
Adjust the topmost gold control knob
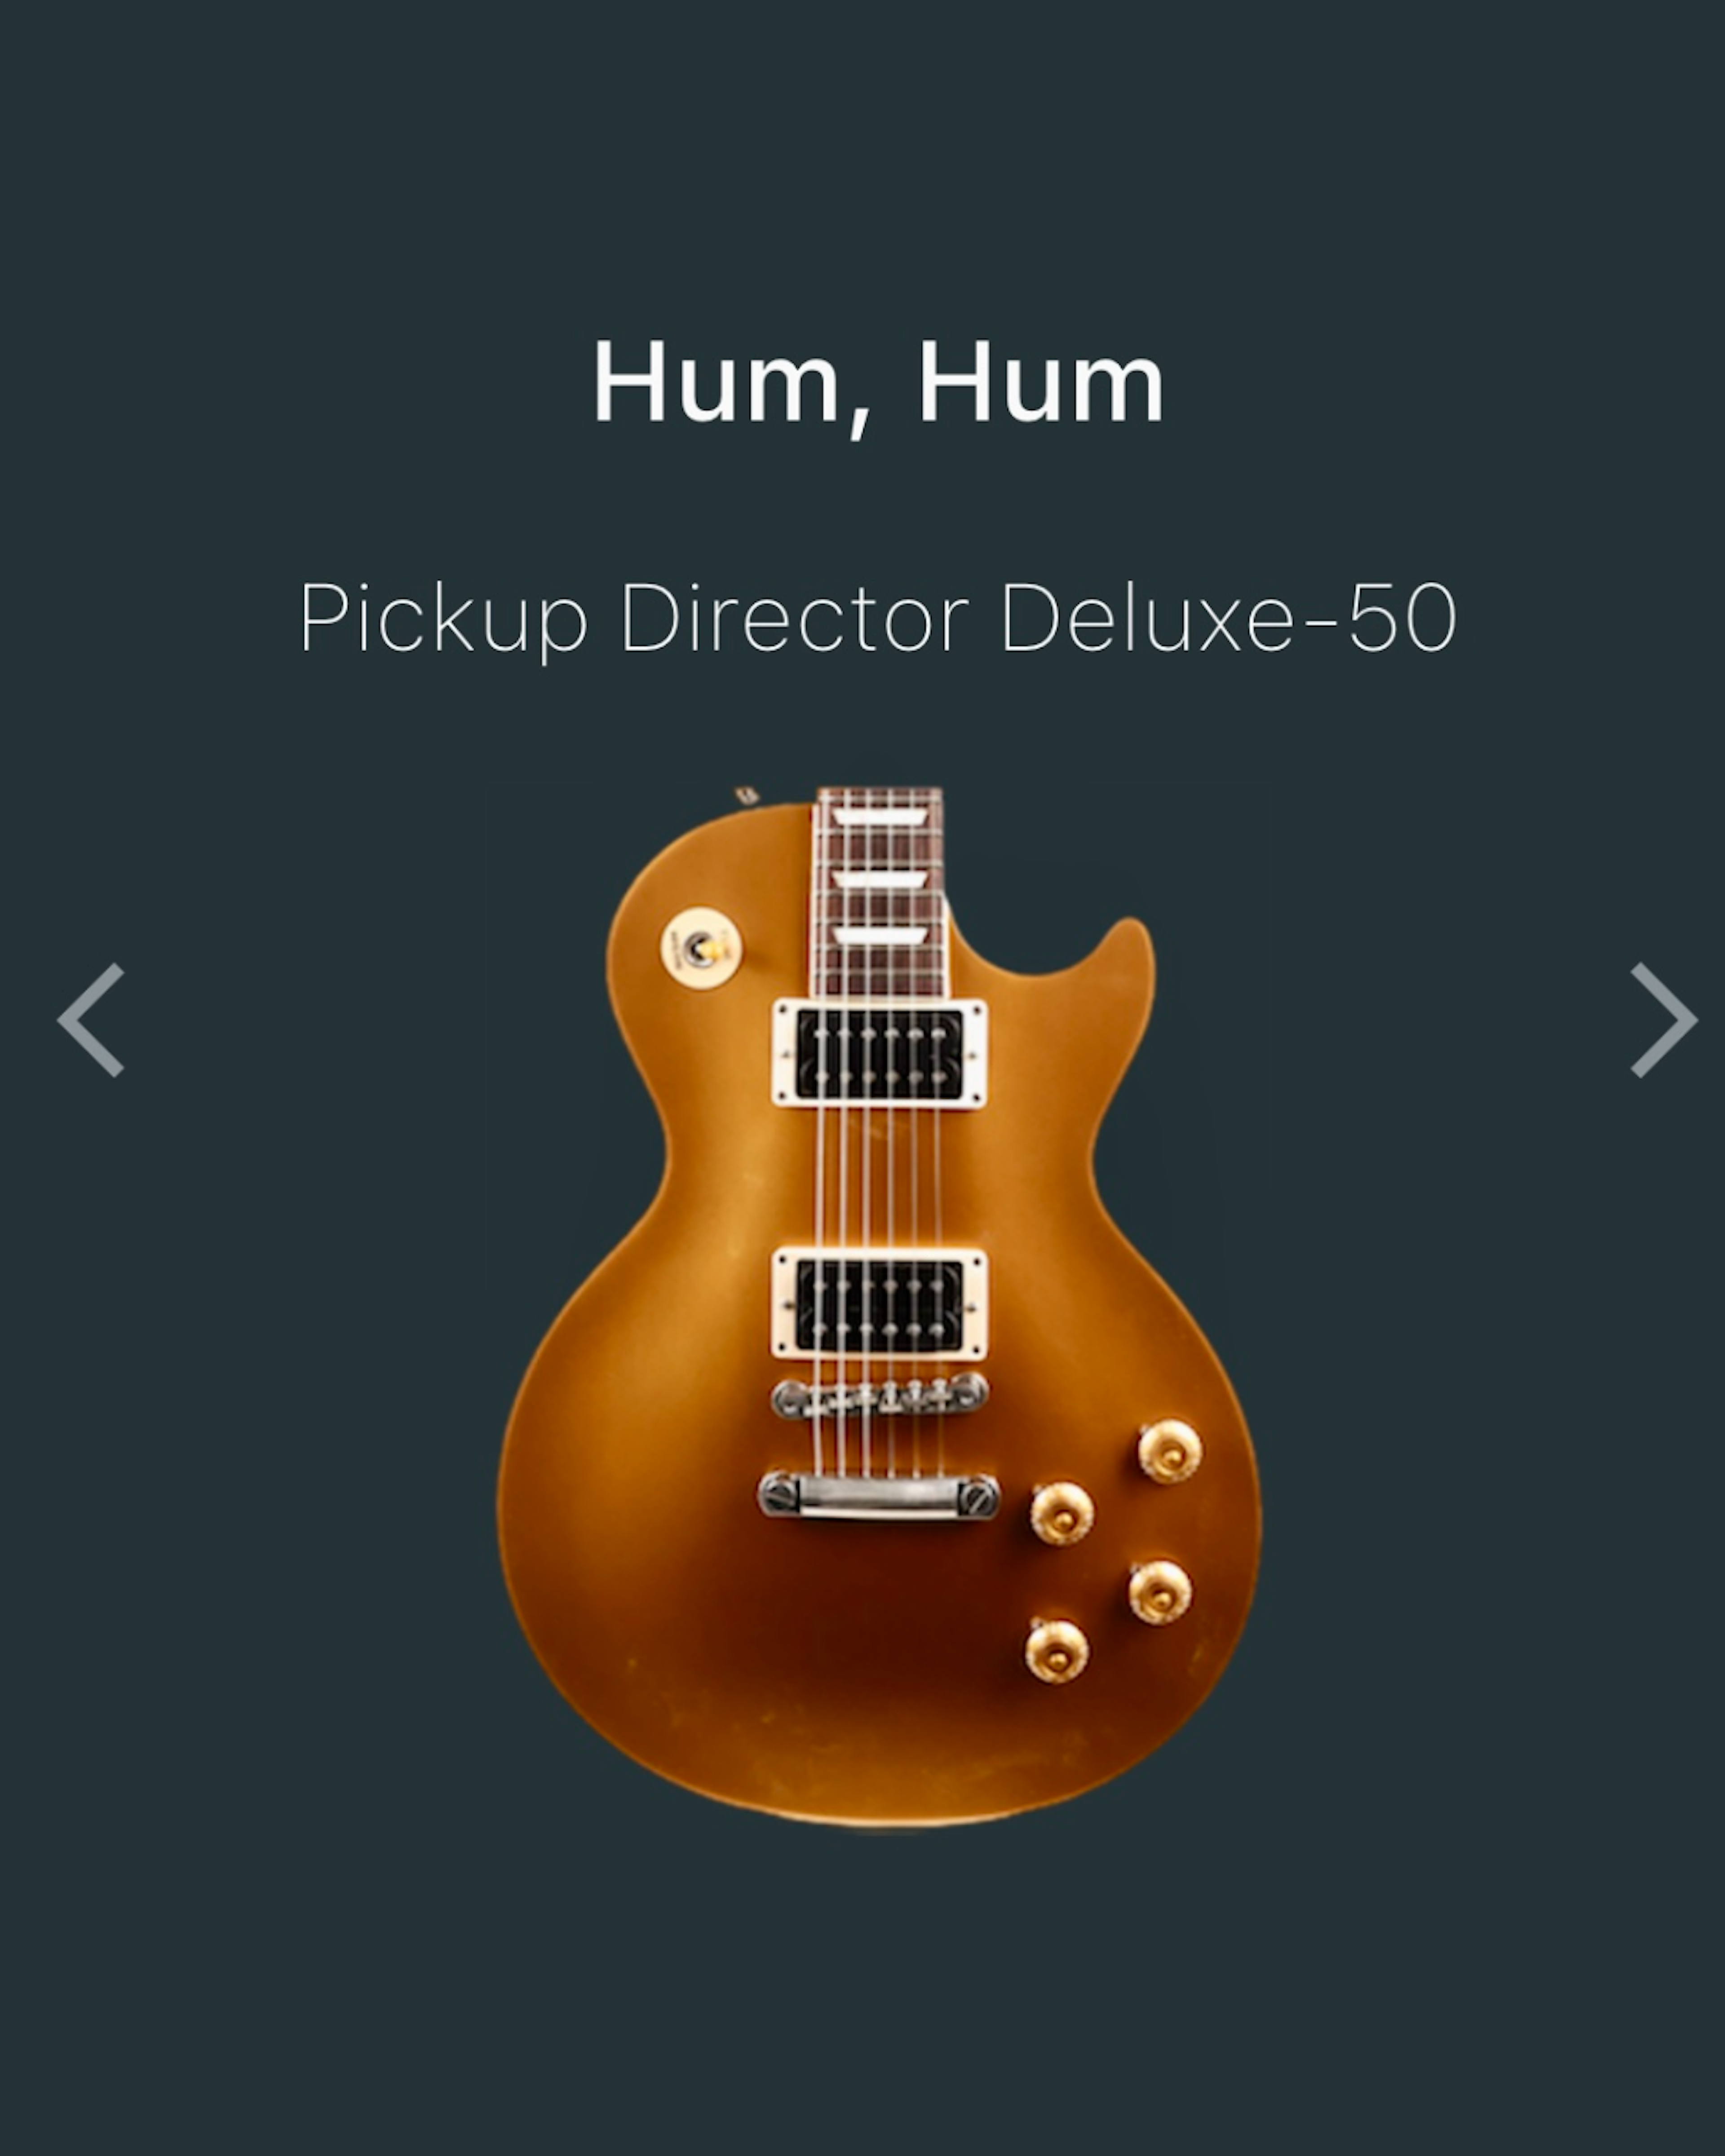pos(1169,1451)
